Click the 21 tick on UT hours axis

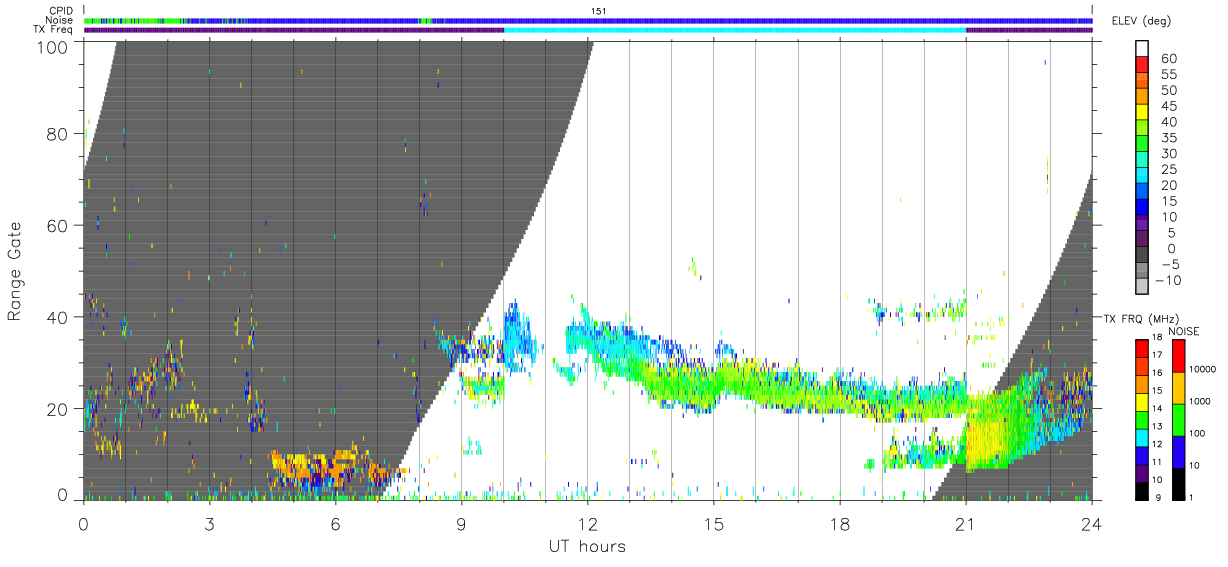click(966, 523)
